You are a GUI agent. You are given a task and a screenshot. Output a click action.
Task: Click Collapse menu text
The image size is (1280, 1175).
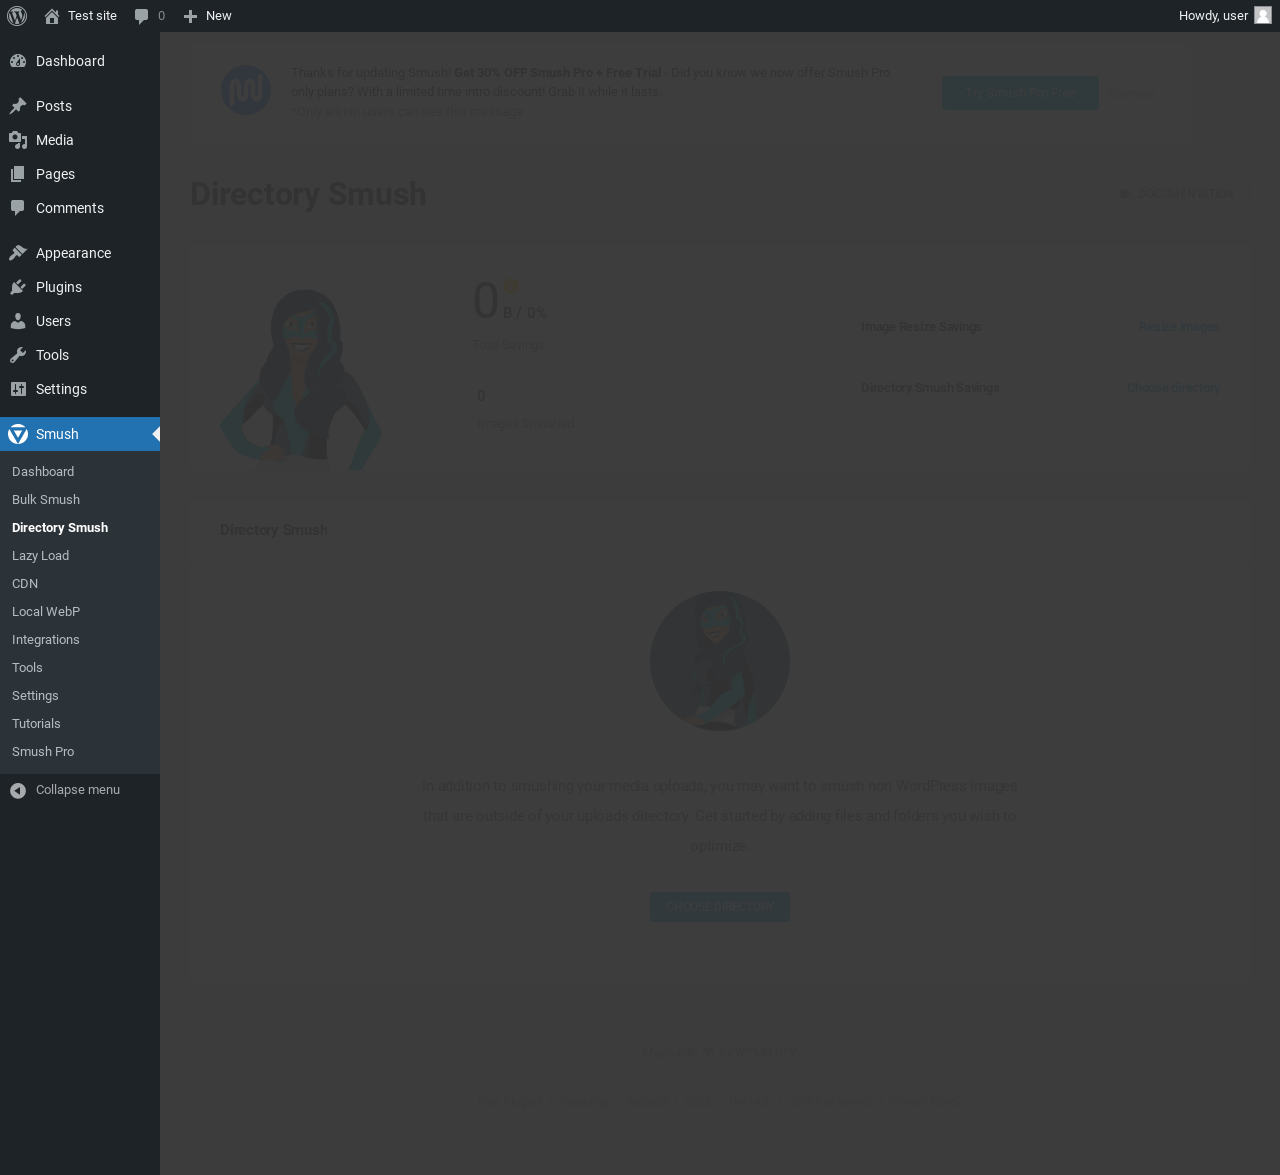pos(78,790)
